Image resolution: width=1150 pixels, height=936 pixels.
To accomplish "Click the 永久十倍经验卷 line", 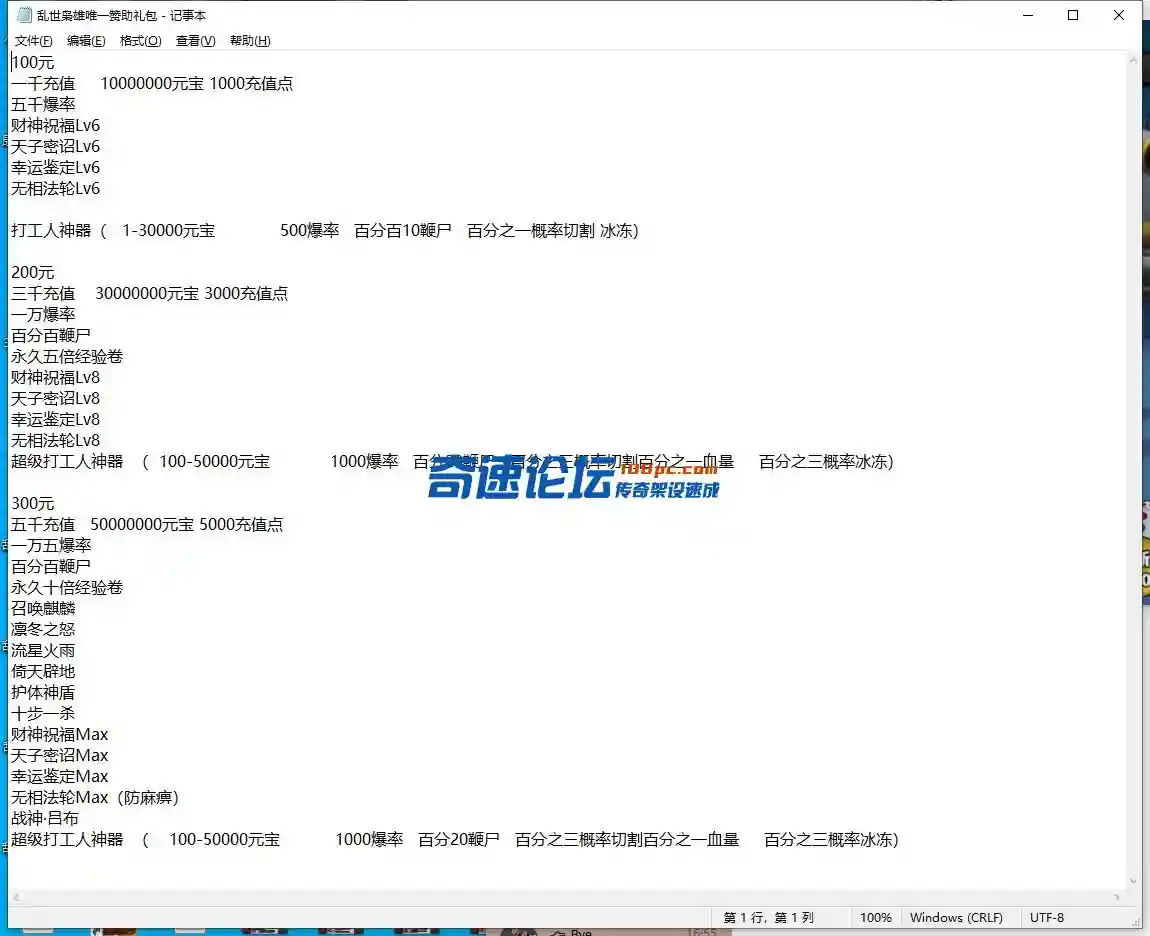I will (67, 588).
